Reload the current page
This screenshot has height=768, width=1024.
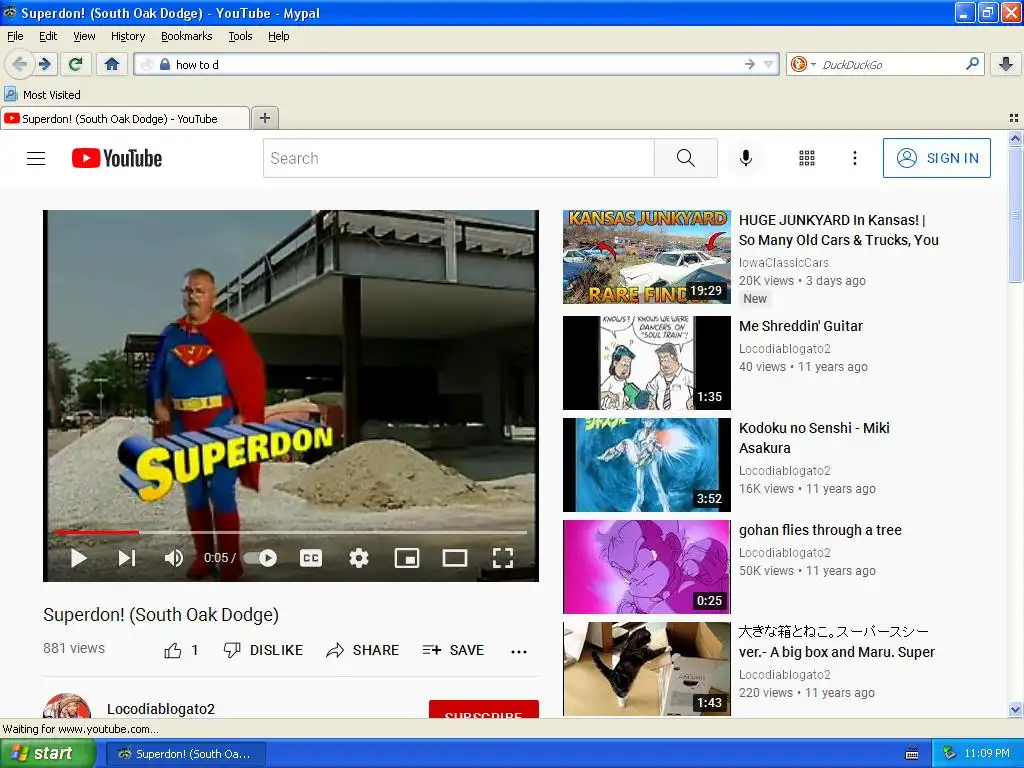point(76,64)
